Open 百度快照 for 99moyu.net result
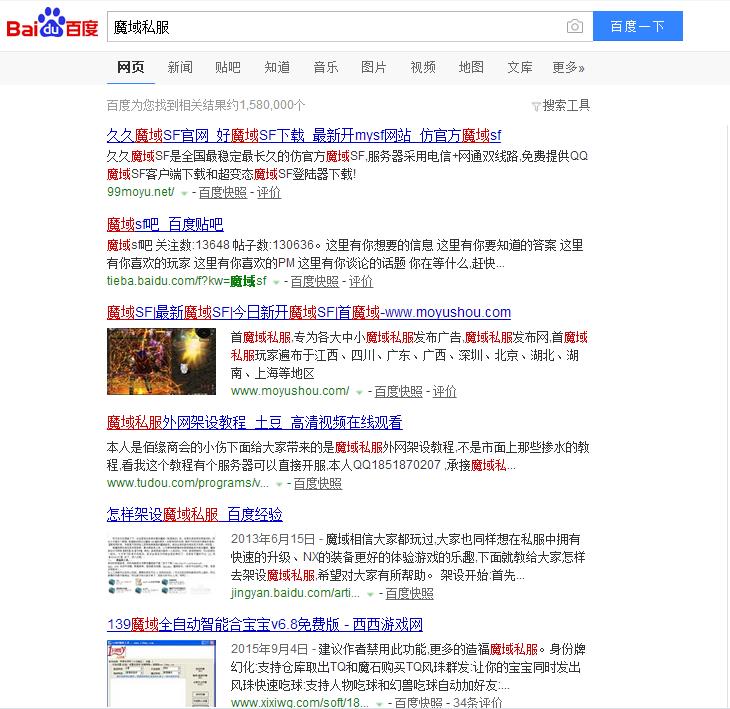 (x=223, y=192)
